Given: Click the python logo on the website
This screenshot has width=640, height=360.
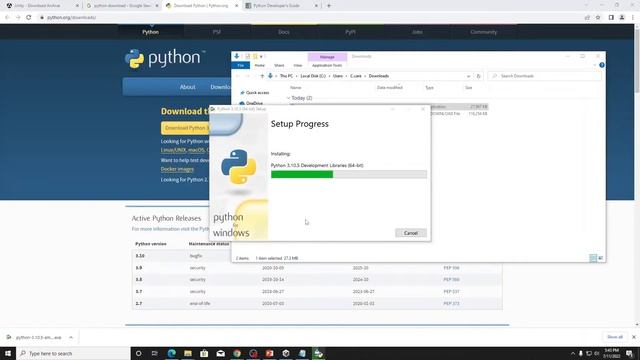Looking at the screenshot, I should coord(164,58).
